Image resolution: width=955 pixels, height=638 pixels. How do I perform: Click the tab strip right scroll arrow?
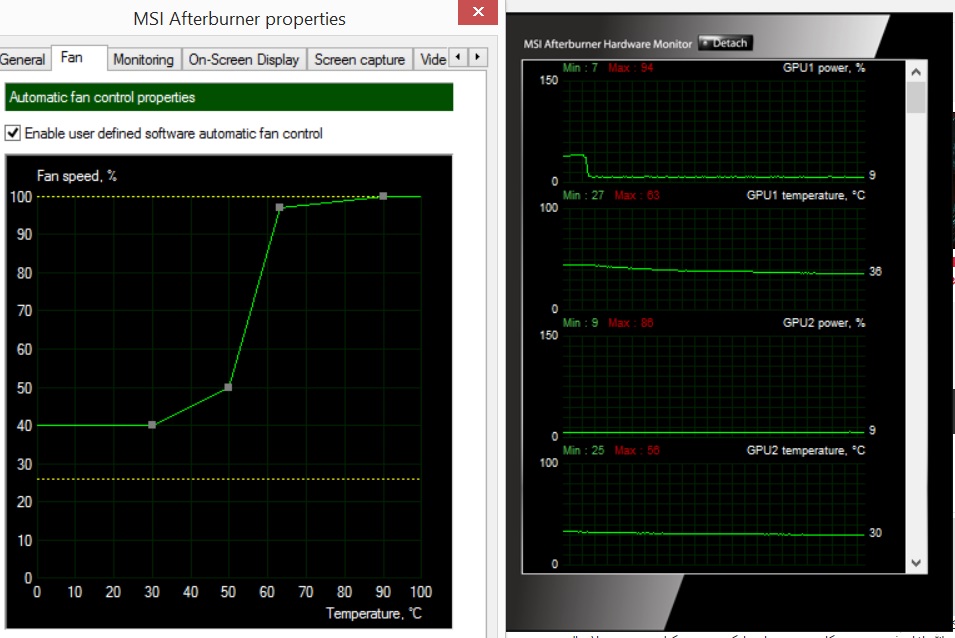click(478, 57)
